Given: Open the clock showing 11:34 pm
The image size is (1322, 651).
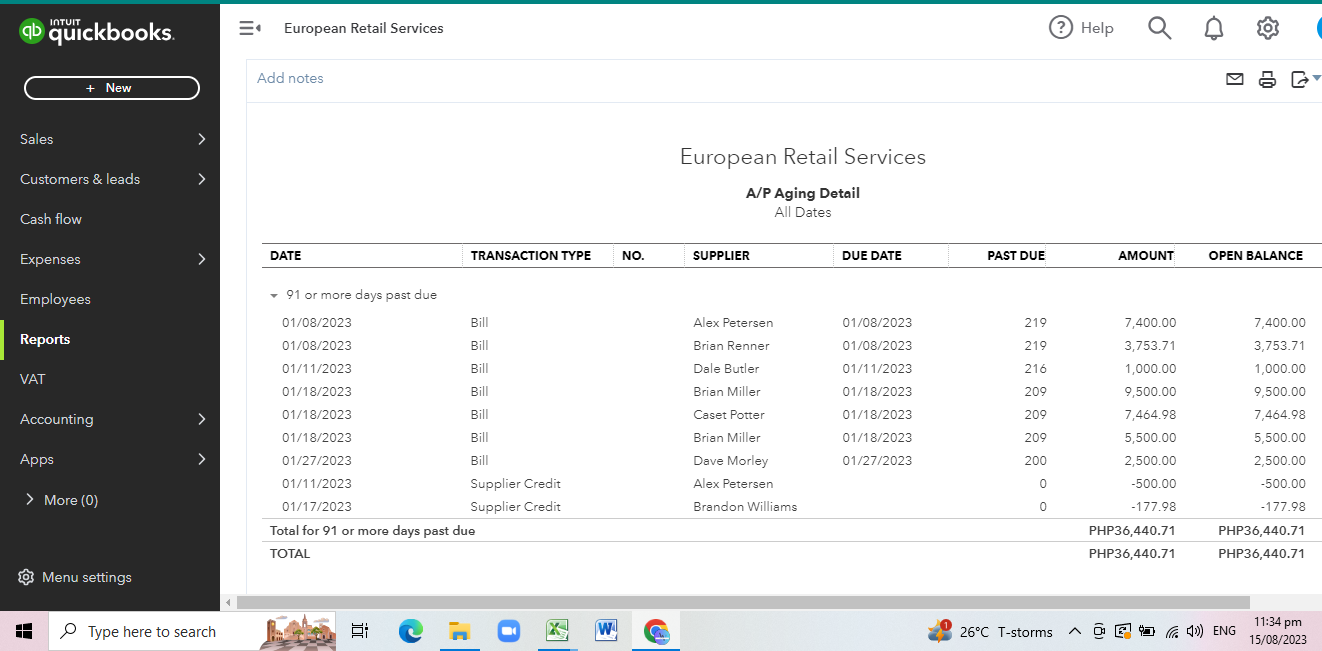Looking at the screenshot, I should (1278, 631).
